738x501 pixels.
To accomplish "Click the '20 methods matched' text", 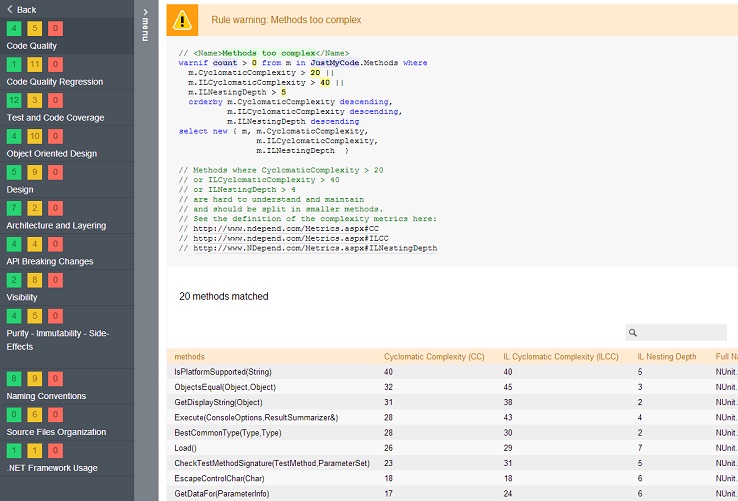I will (x=224, y=296).
